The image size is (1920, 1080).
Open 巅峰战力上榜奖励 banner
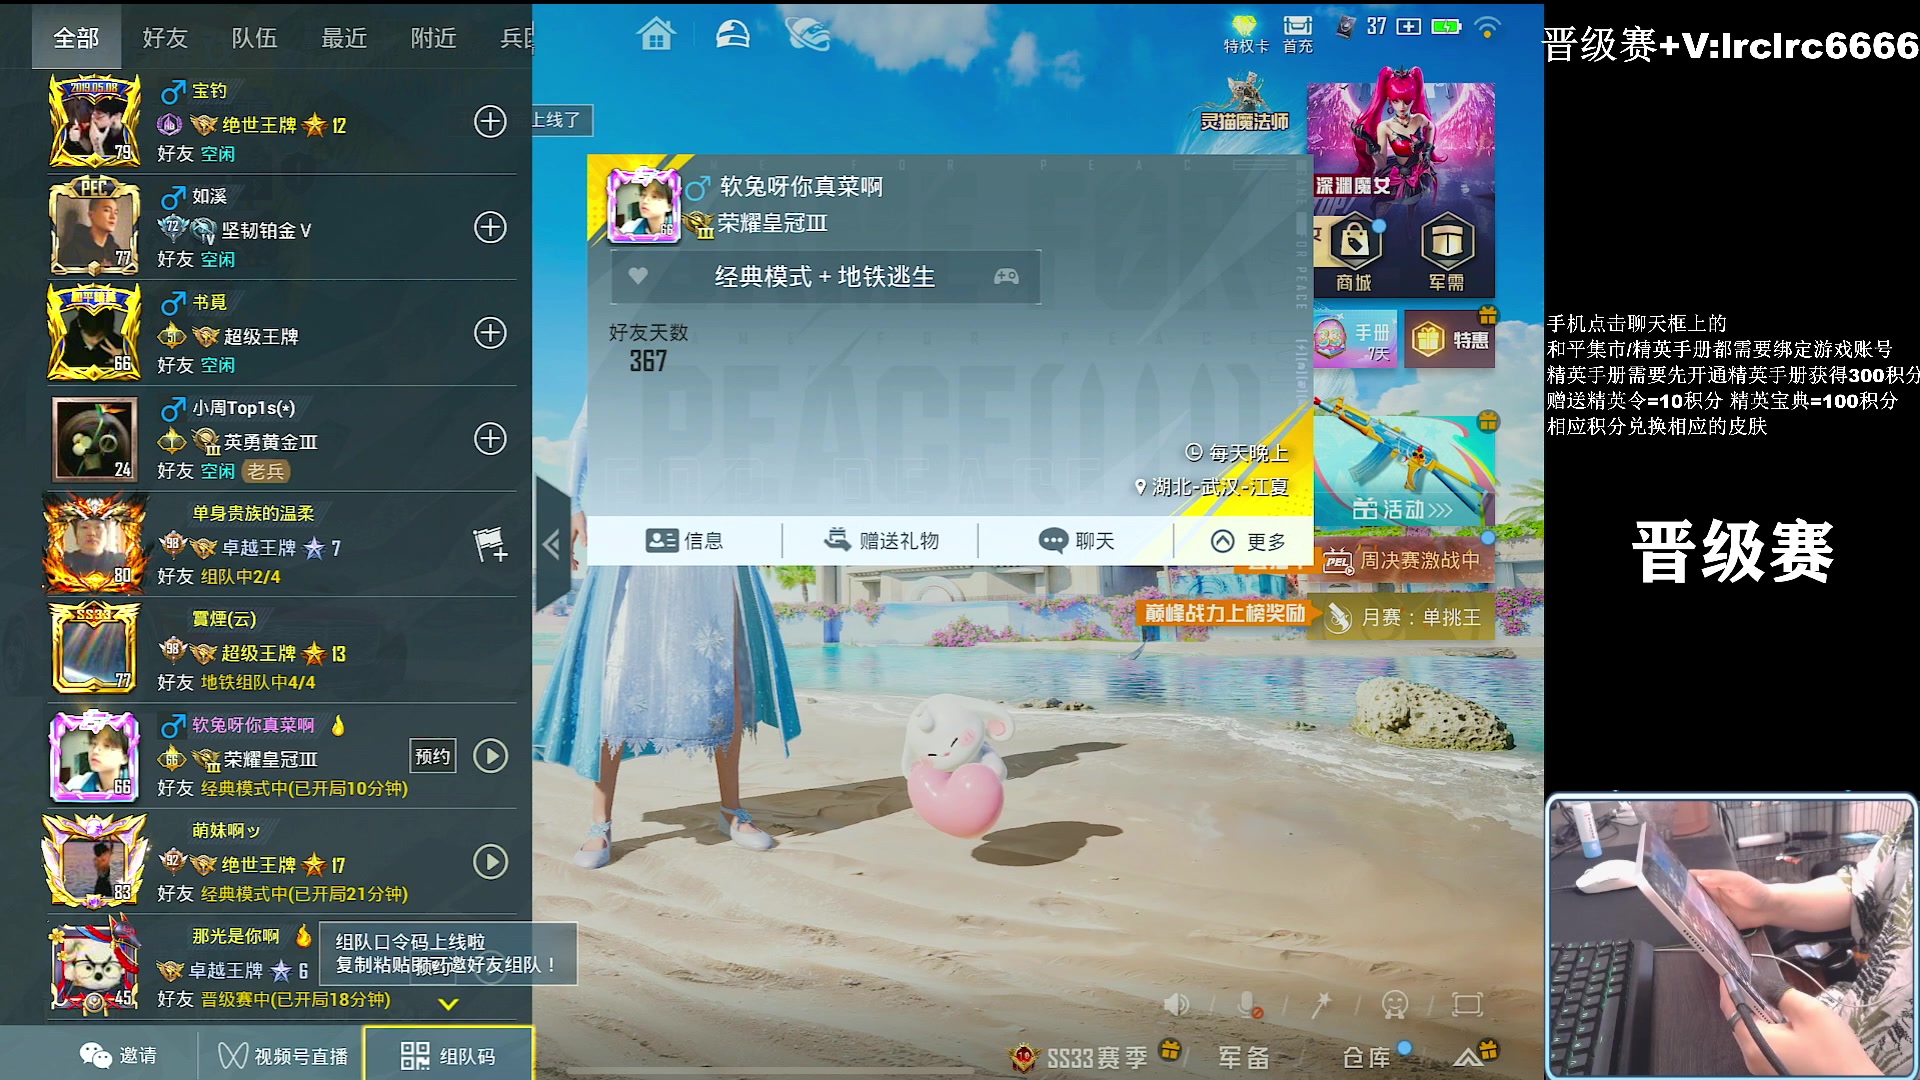tap(1225, 613)
